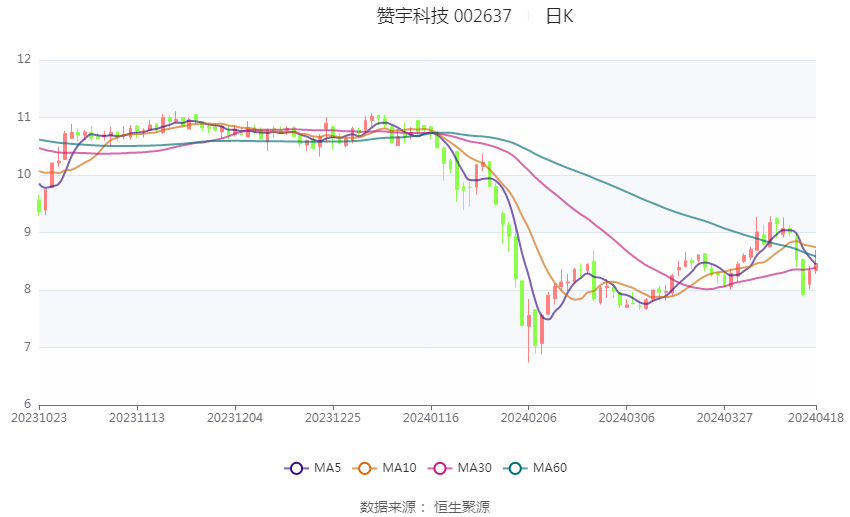Select the 日K chart period label
Image resolution: width=850 pixels, height=517 pixels.
pos(559,16)
